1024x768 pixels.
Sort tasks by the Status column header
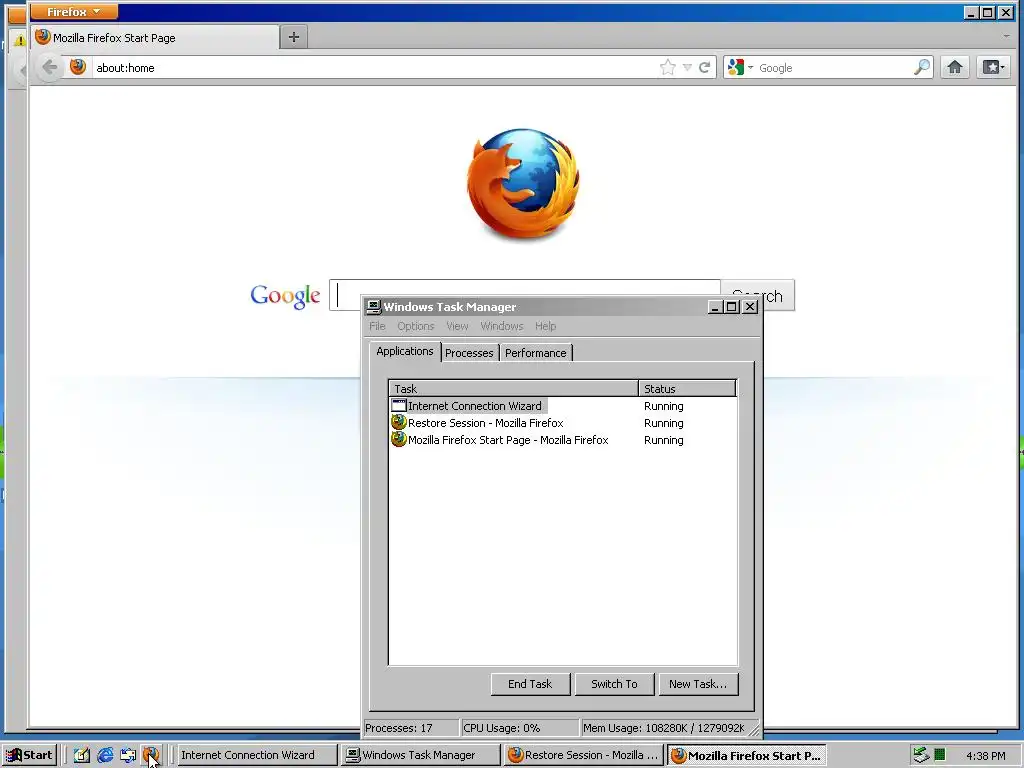pyautogui.click(x=687, y=389)
